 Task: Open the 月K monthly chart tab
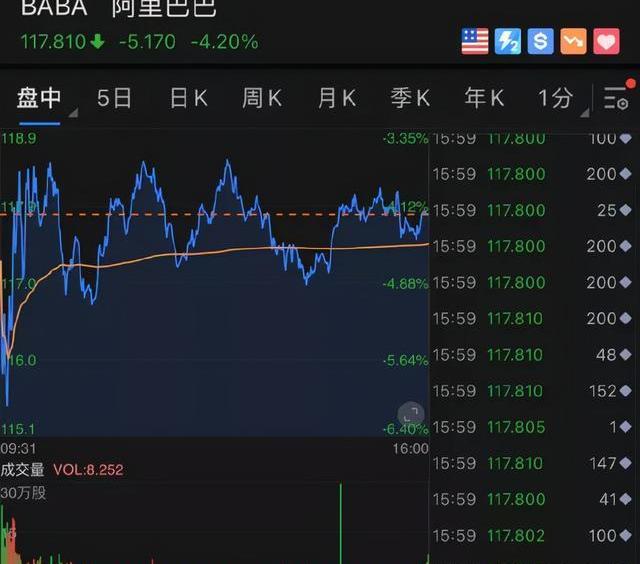tap(337, 98)
